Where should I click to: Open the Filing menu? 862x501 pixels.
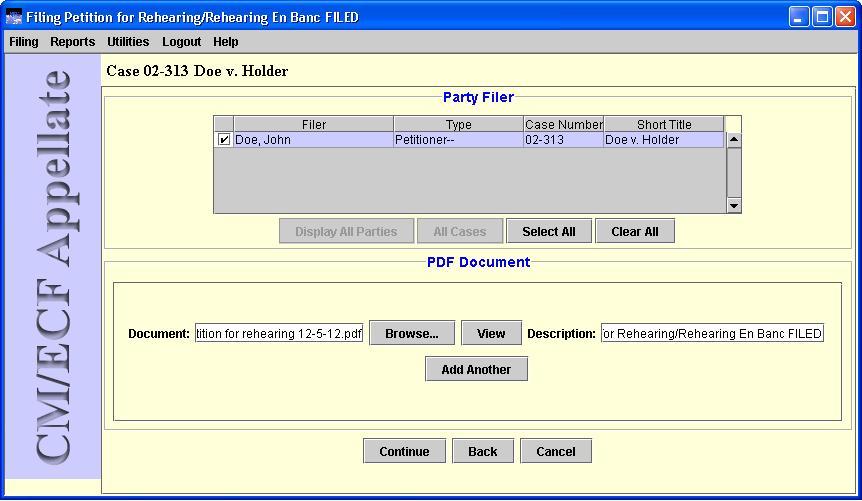(24, 42)
